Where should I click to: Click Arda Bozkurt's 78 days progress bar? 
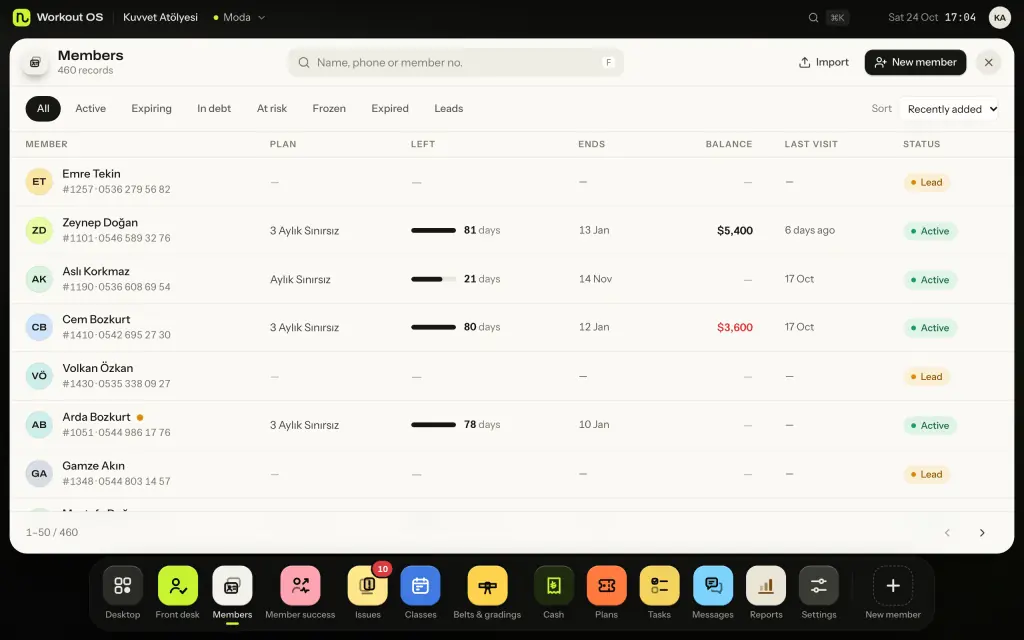pyautogui.click(x=434, y=424)
